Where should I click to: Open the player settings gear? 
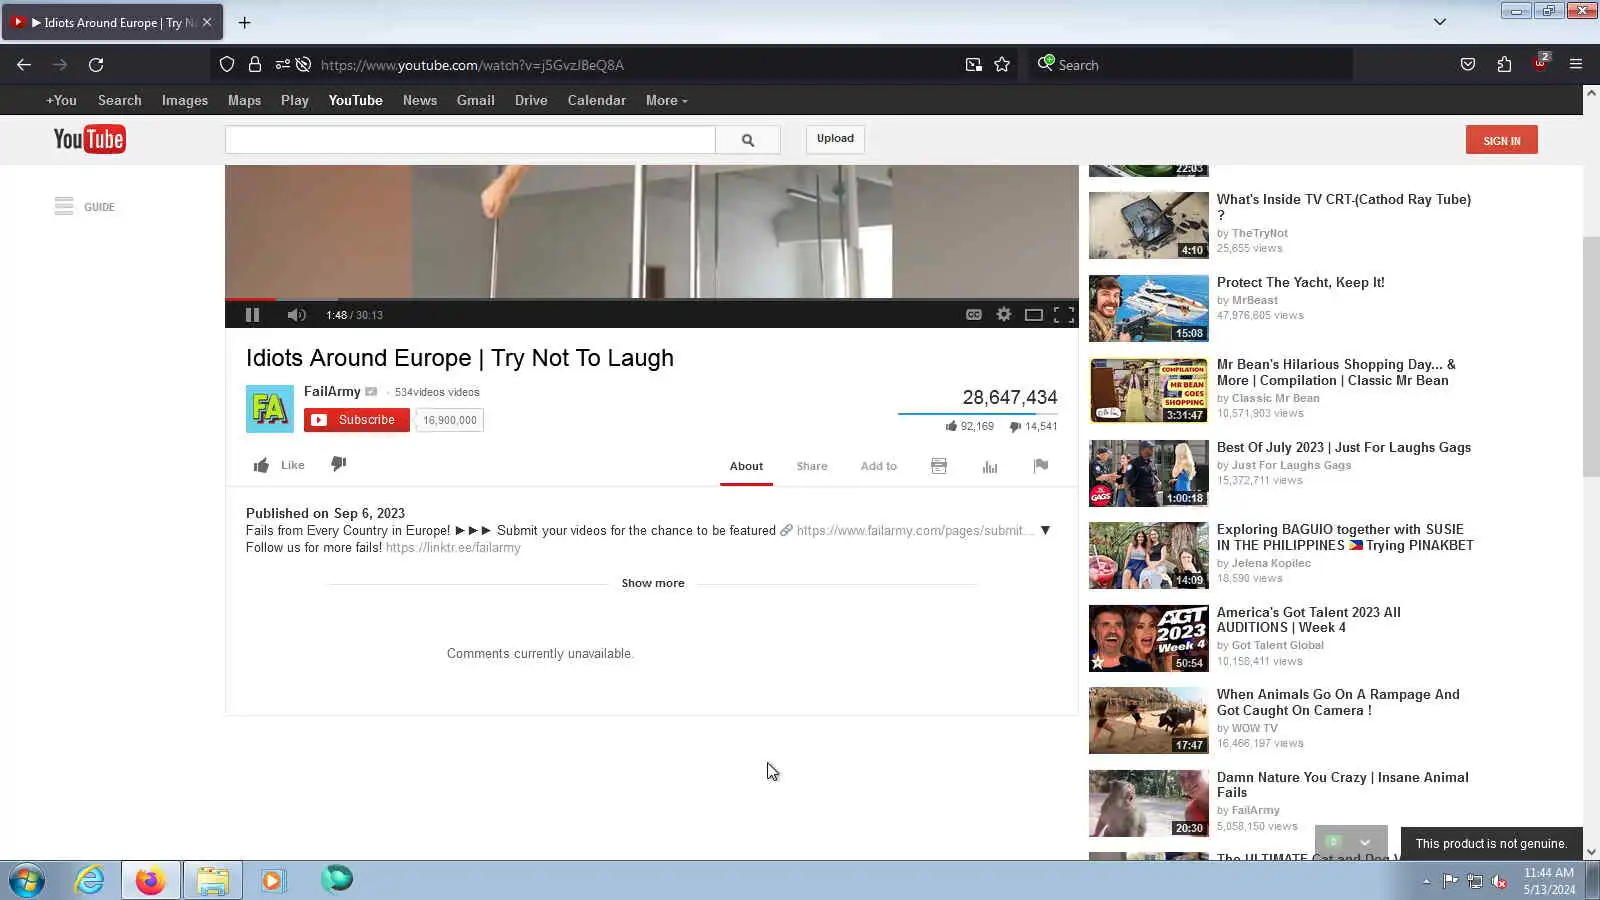point(1004,315)
